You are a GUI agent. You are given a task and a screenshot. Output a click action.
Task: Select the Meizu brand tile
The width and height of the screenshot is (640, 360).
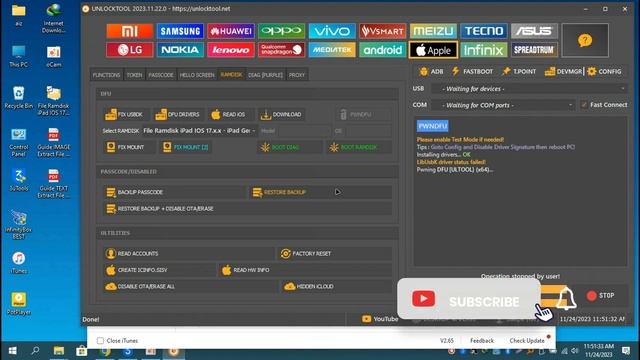(433, 31)
